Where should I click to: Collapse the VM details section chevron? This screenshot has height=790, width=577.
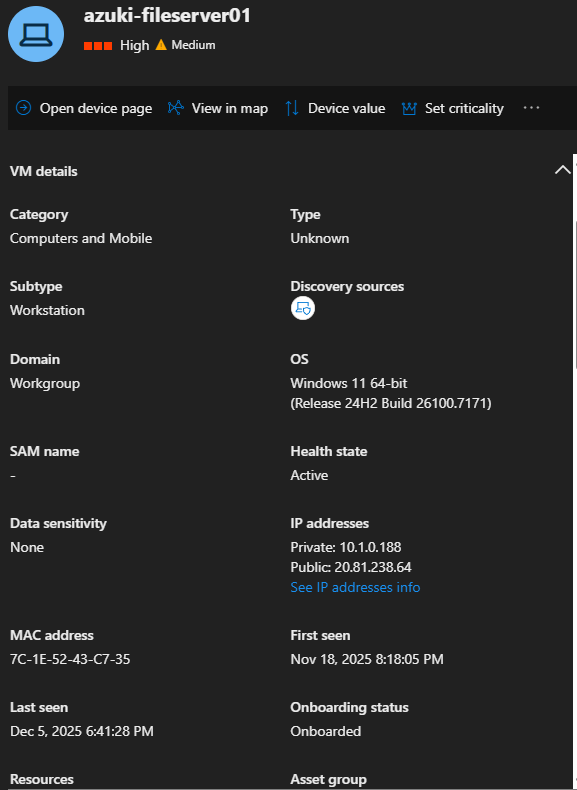pyautogui.click(x=562, y=170)
